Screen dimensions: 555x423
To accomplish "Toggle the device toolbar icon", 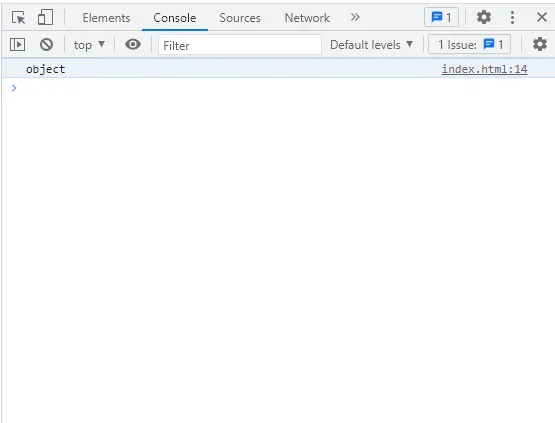I will pos(45,17).
